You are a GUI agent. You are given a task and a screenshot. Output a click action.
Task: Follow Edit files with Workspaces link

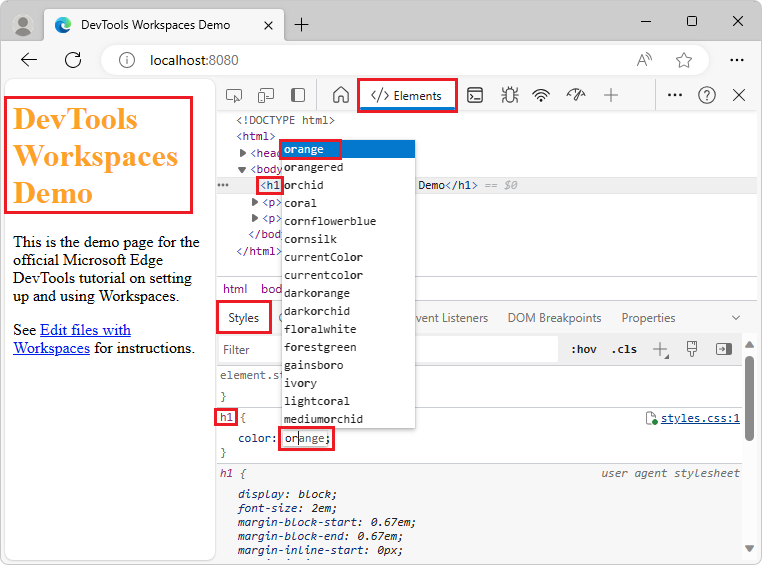point(72,339)
